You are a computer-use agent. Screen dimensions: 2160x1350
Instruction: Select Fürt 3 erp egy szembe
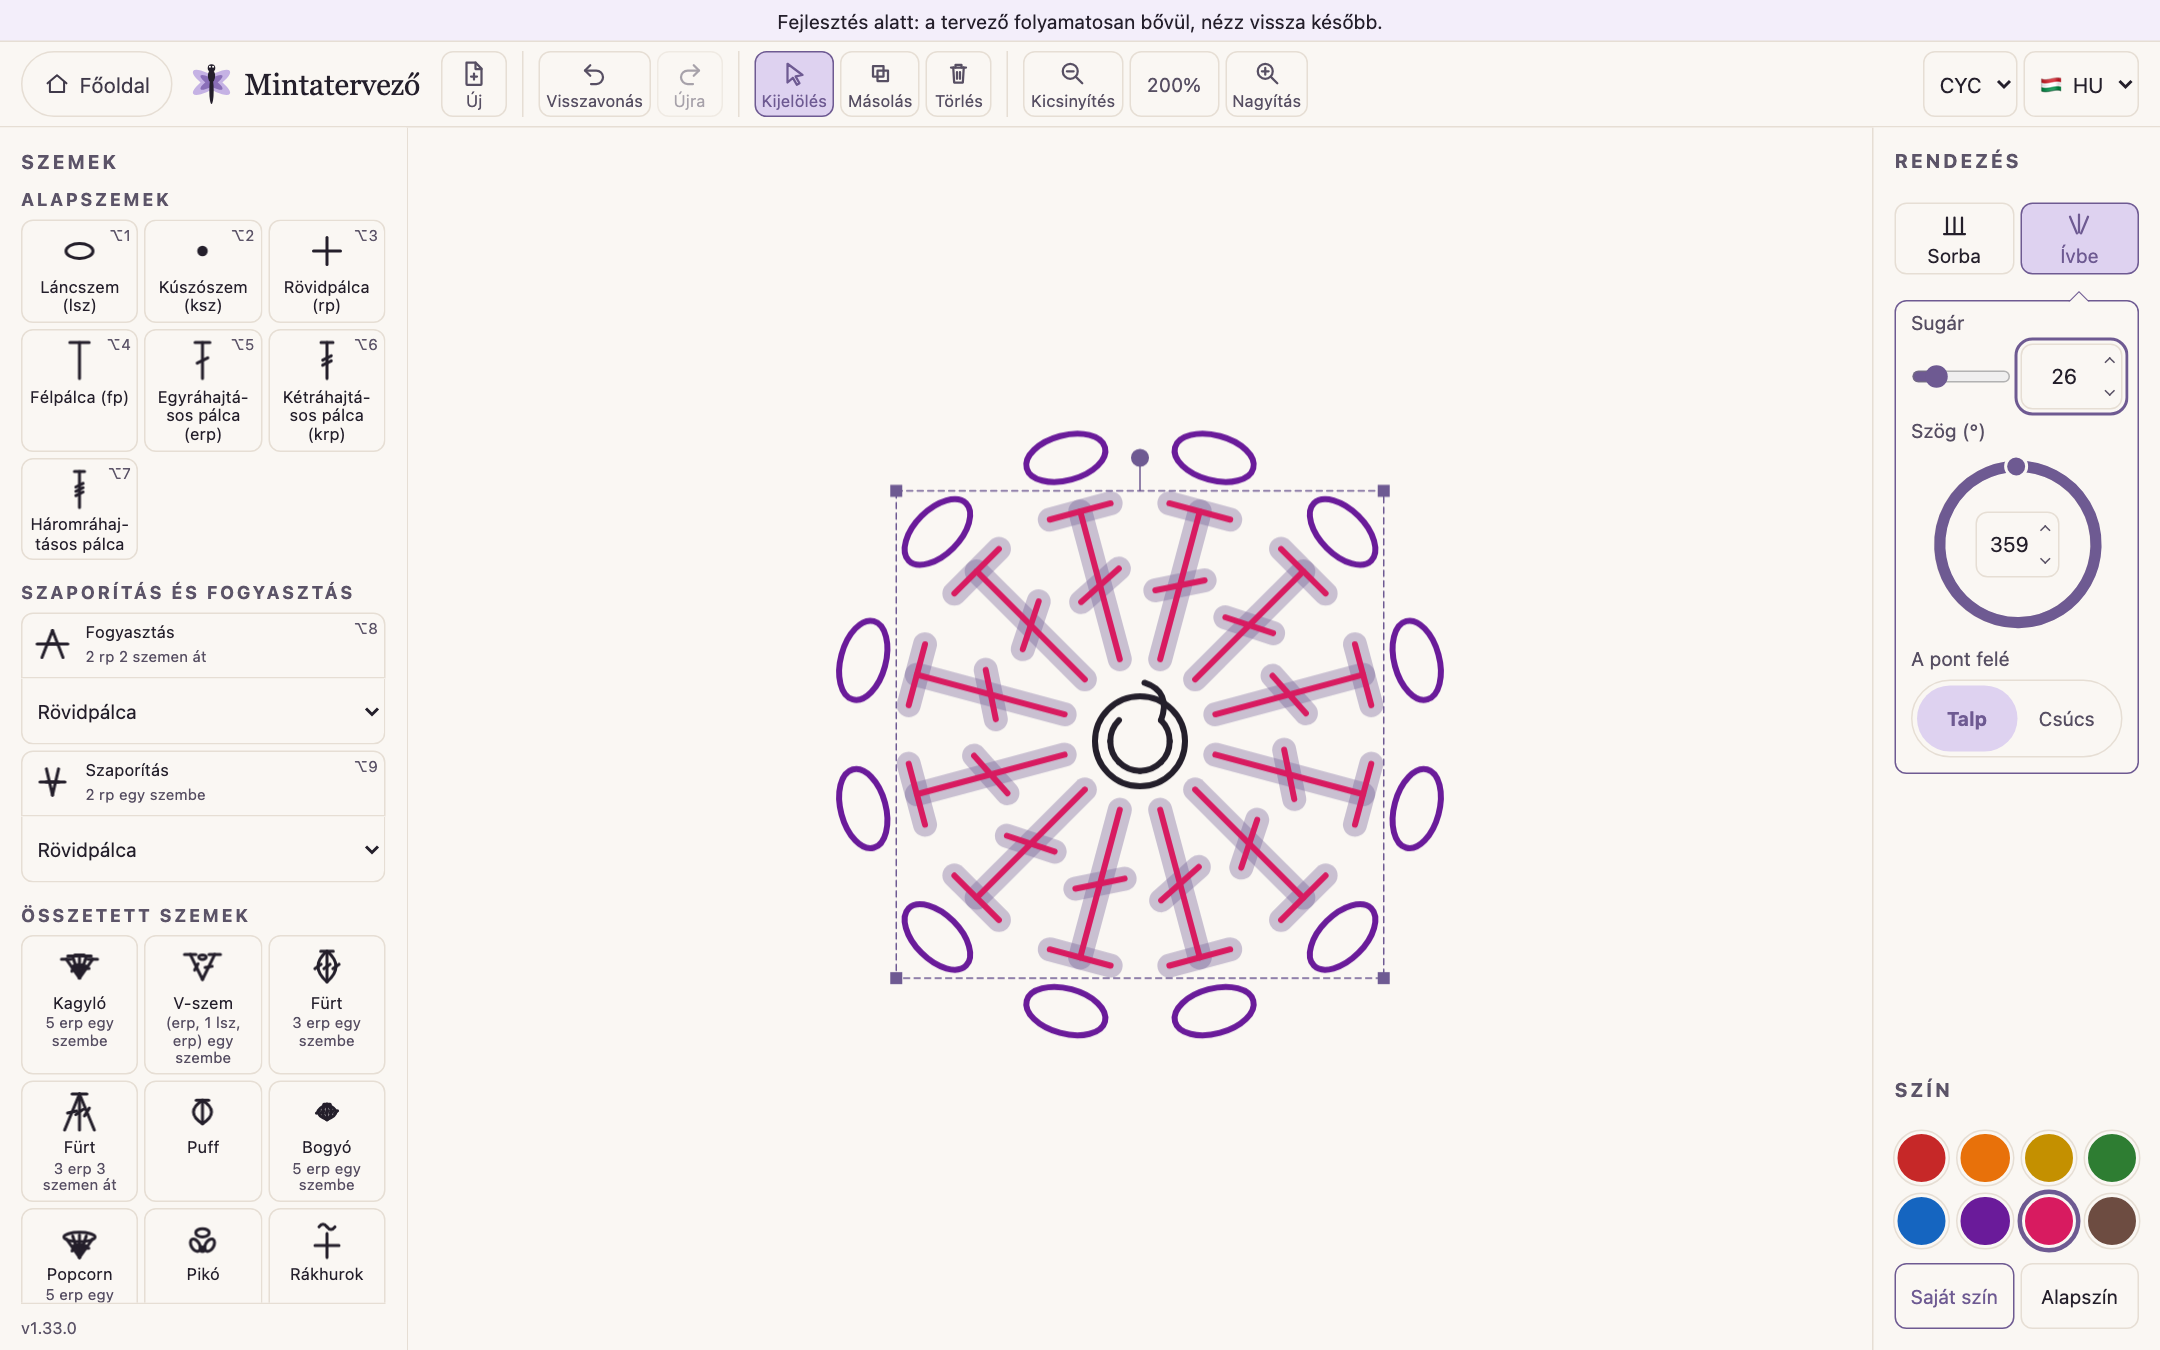pyautogui.click(x=326, y=1004)
